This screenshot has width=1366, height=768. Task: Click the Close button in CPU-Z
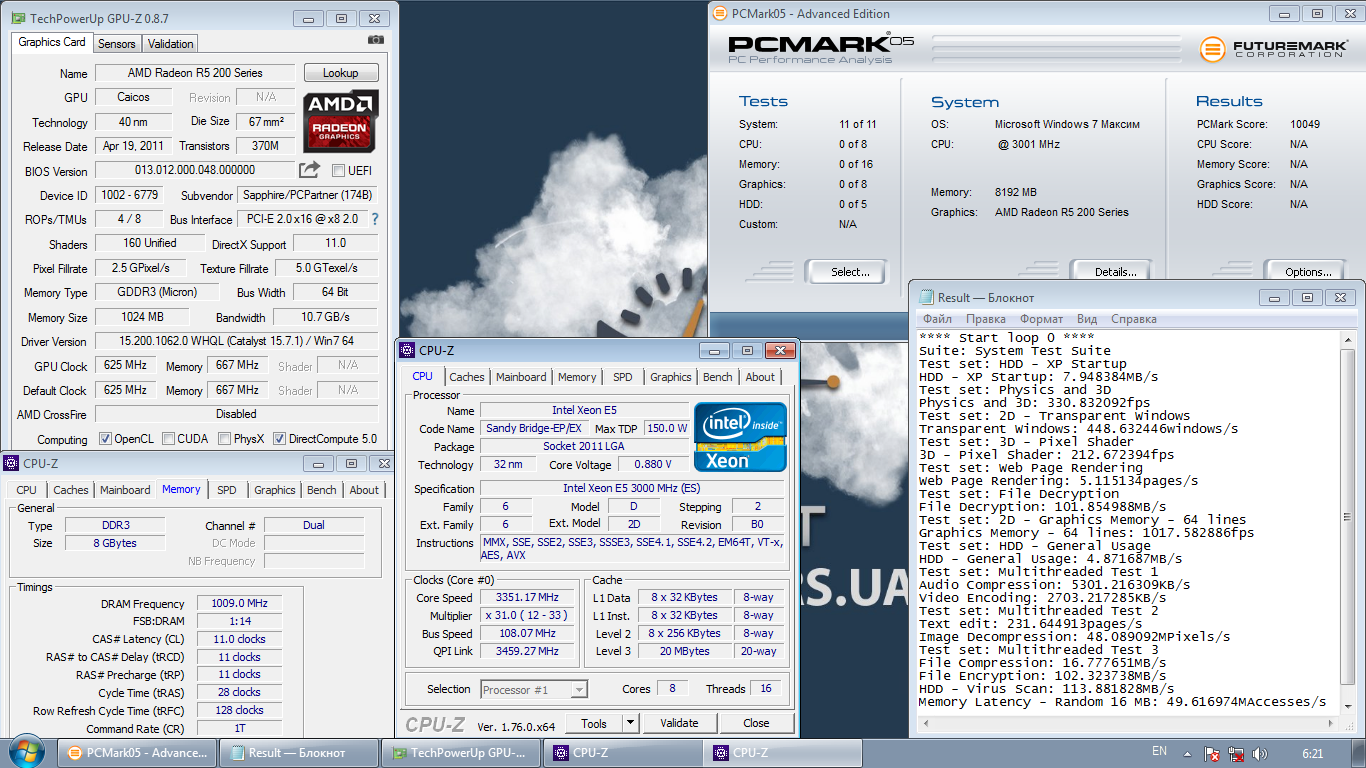[x=756, y=723]
